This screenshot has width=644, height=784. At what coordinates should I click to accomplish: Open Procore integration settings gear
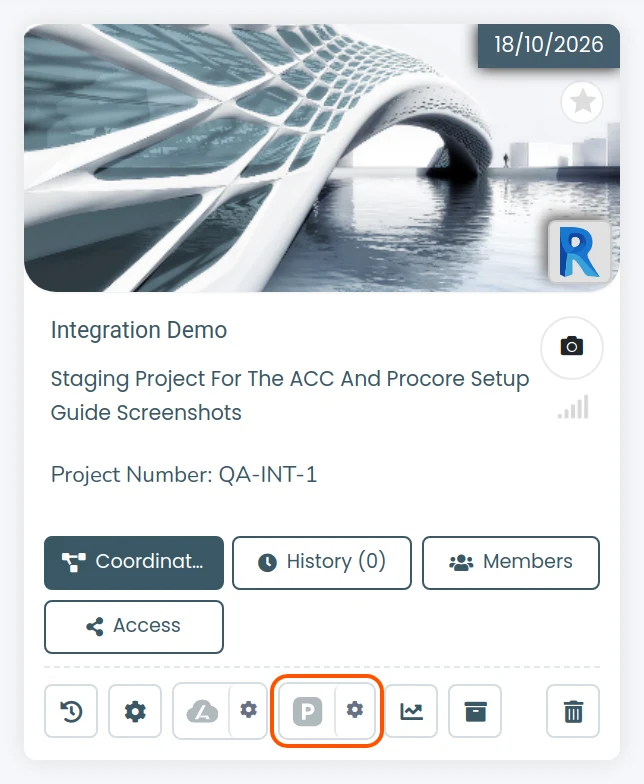click(x=355, y=710)
